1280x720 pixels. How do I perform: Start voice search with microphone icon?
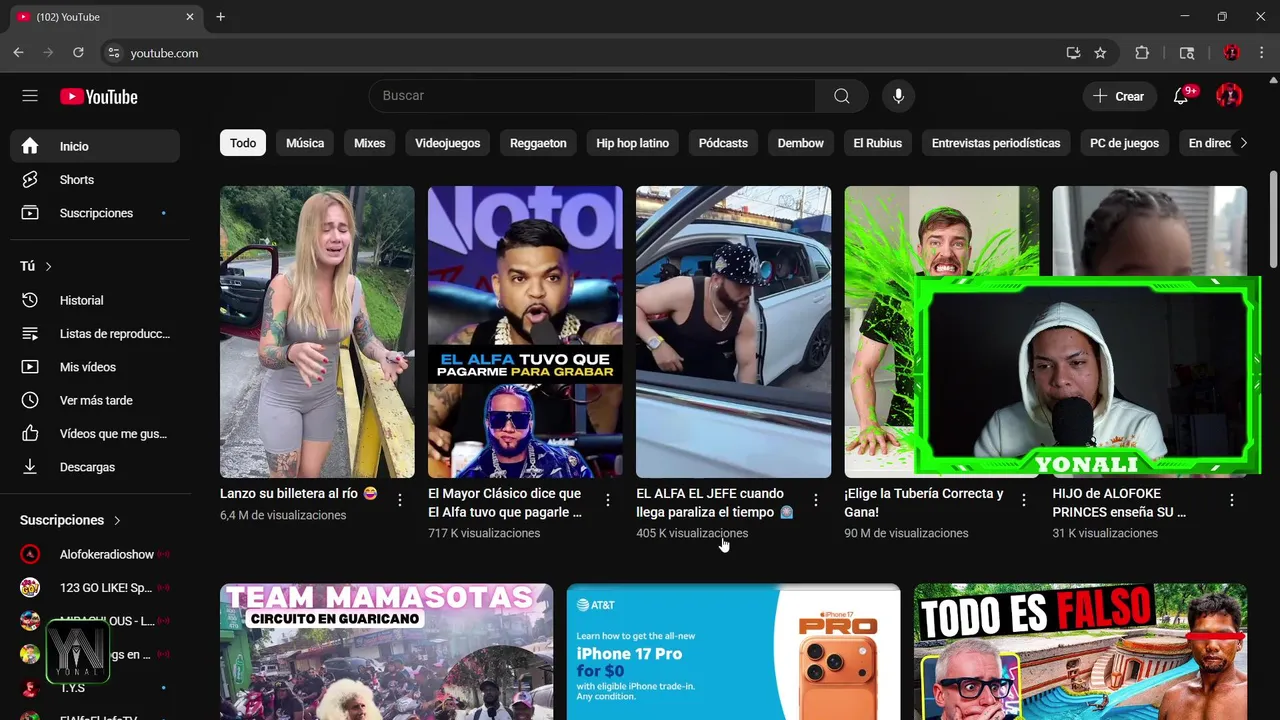click(898, 96)
